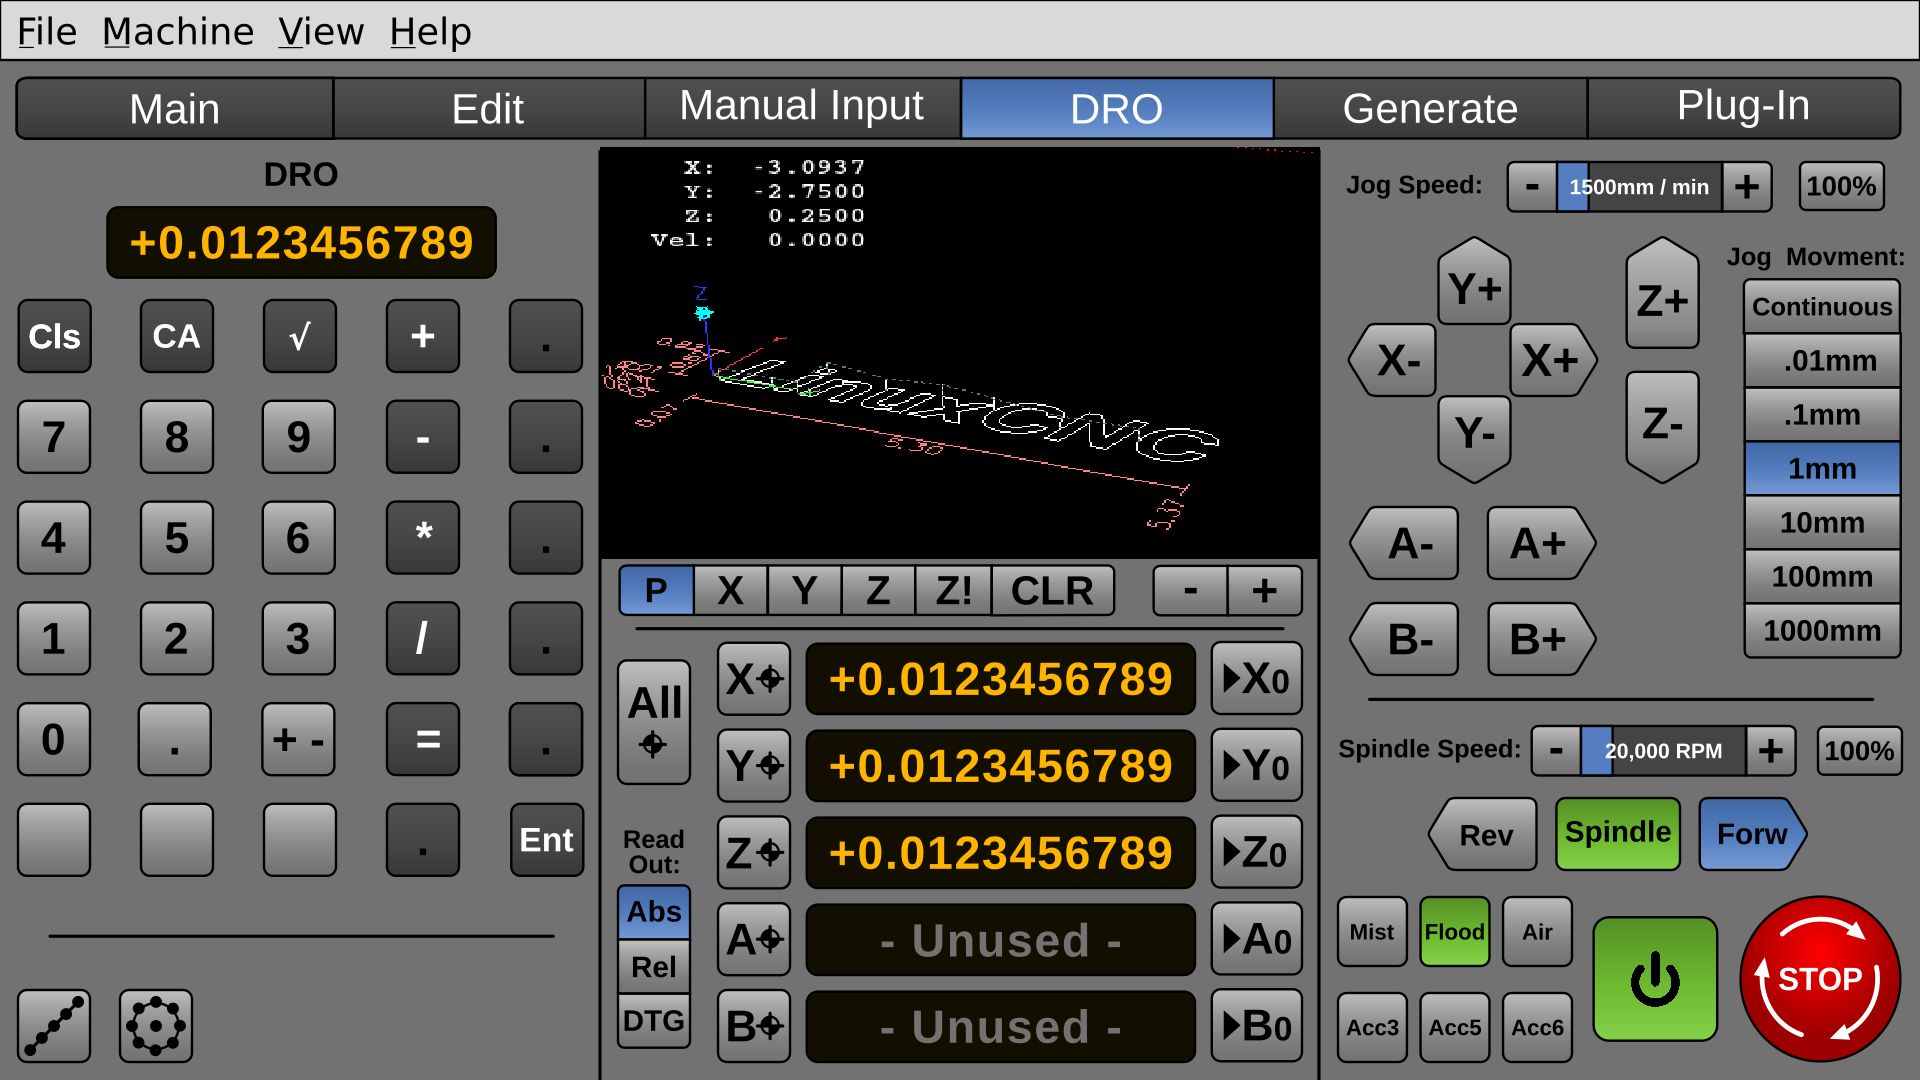Open the bolt-circle pattern icon

pyautogui.click(x=155, y=1026)
